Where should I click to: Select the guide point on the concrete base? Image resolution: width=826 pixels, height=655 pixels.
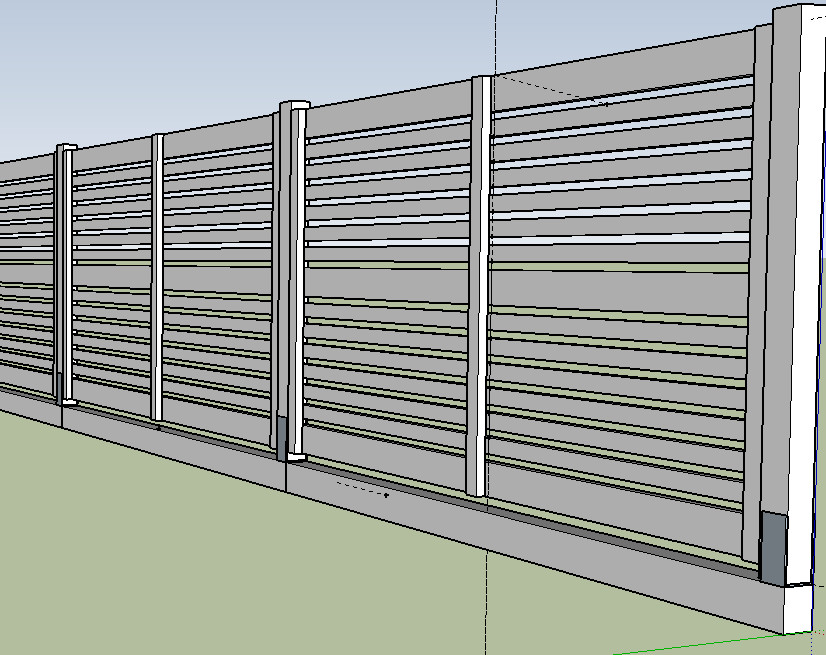pyautogui.click(x=387, y=494)
